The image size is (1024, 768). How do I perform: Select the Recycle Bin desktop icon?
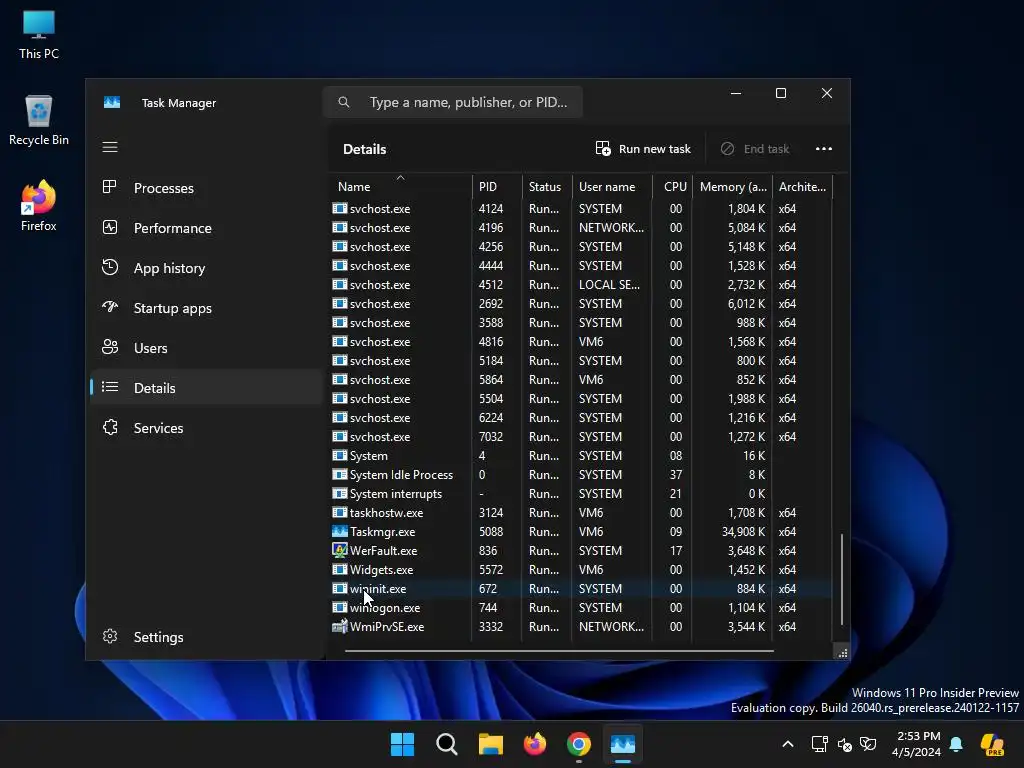(x=39, y=121)
